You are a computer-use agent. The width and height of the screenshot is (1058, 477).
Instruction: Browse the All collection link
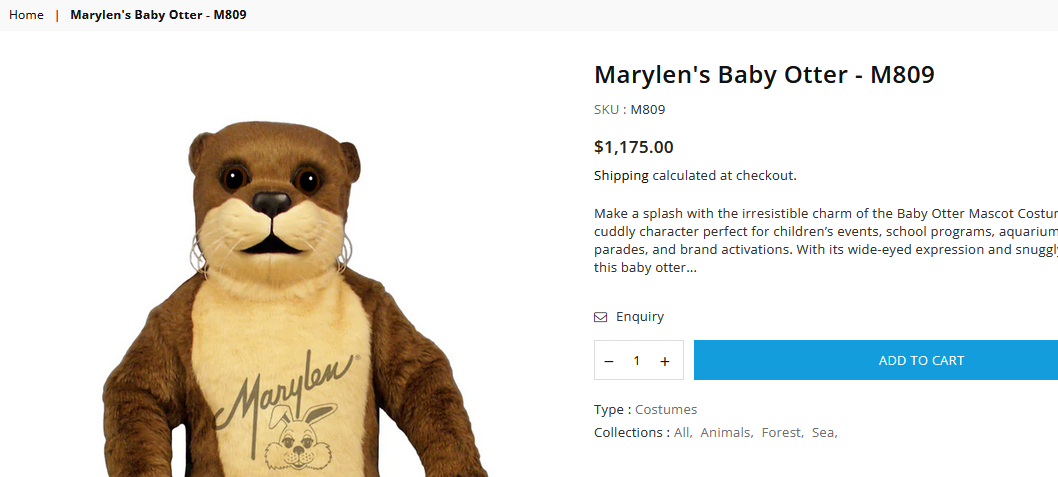682,433
